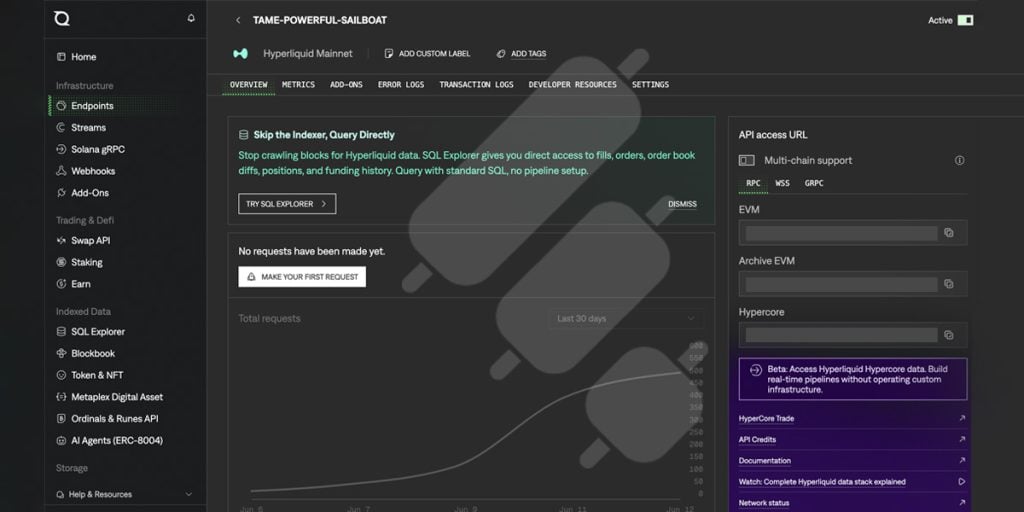Open Token & NFT in the sidebar
The width and height of the screenshot is (1024, 512).
pos(90,375)
